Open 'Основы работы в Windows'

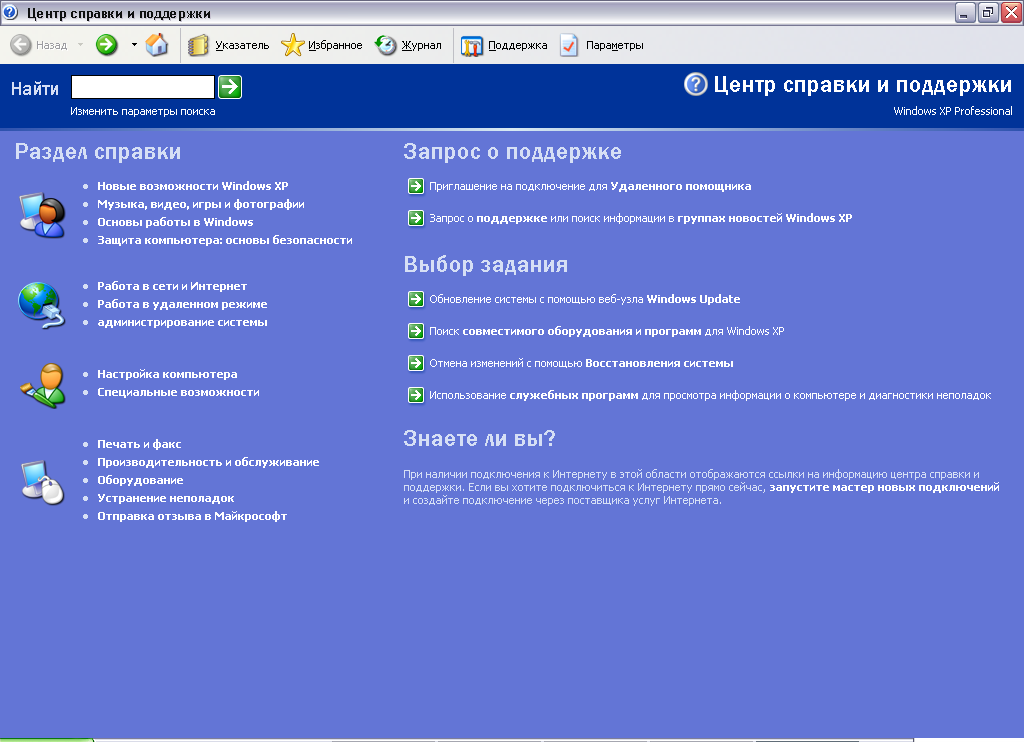[175, 222]
